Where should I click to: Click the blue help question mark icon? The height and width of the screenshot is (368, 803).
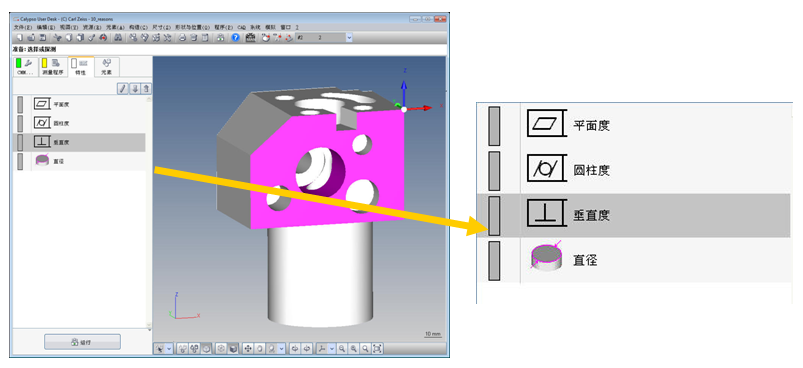(x=235, y=37)
